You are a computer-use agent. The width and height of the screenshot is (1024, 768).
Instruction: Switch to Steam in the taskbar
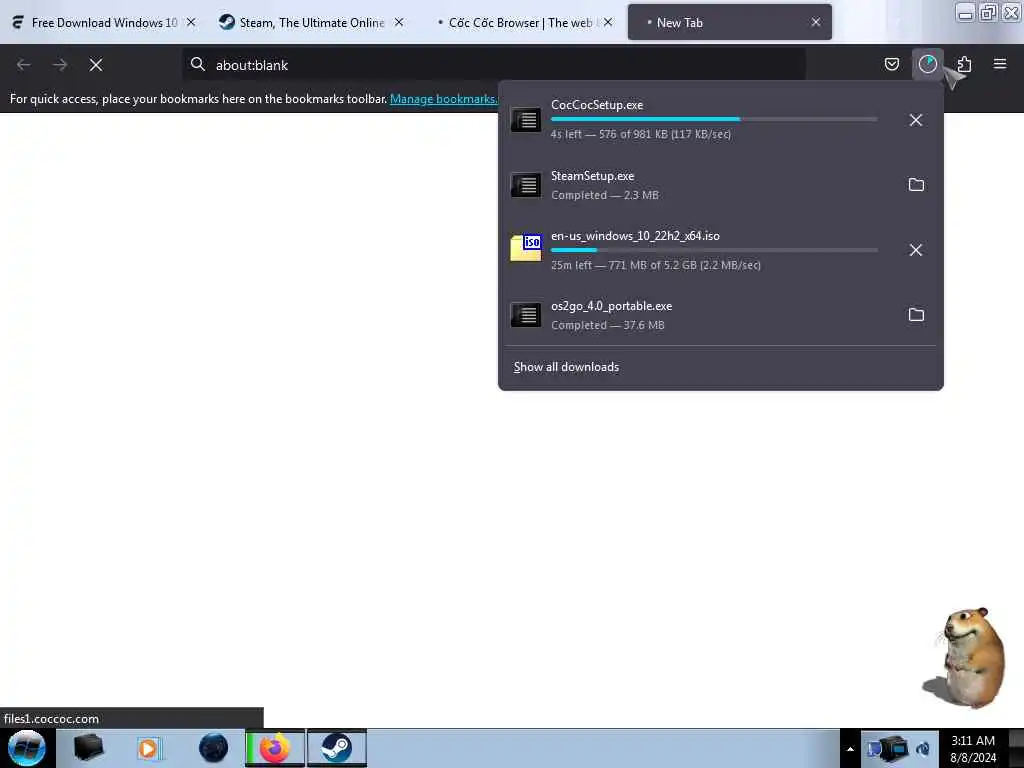[336, 748]
